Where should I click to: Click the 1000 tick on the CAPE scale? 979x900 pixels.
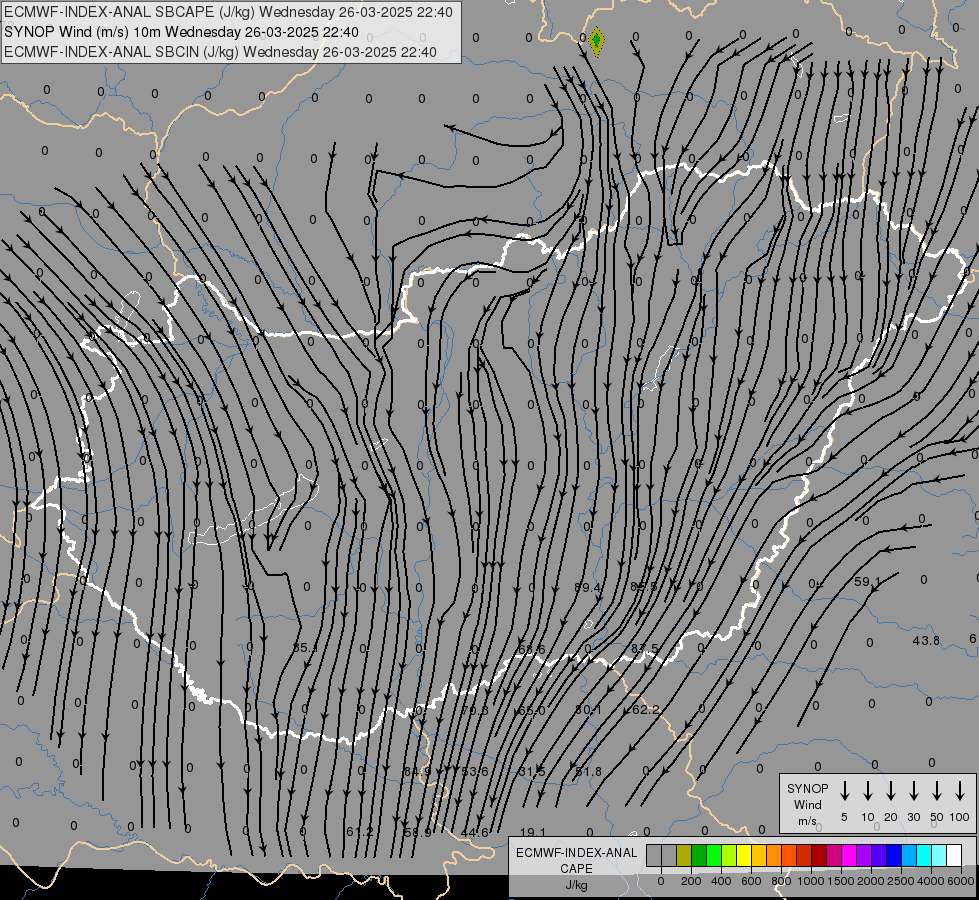[x=810, y=881]
